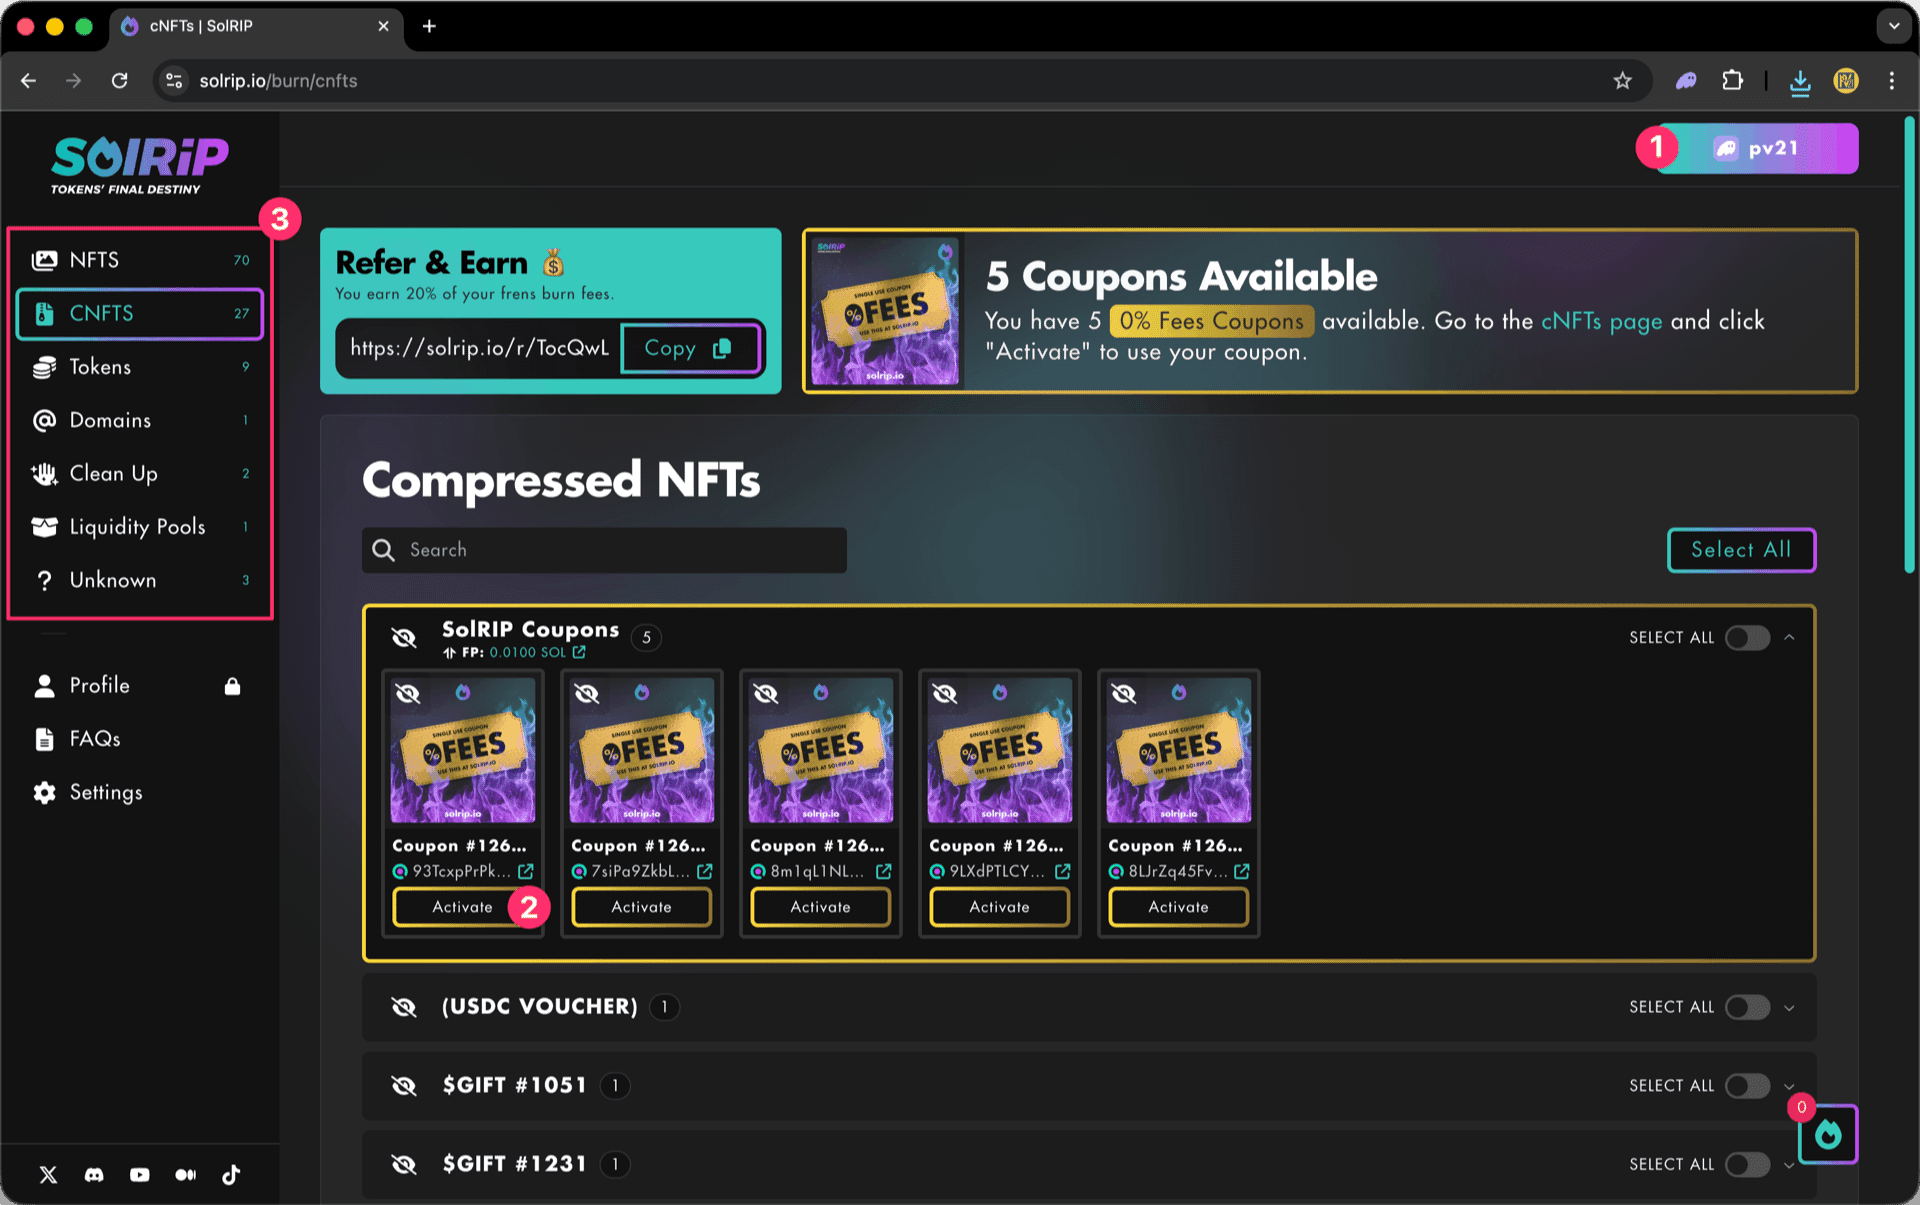Open the Discord social link
Image resolution: width=1920 pixels, height=1205 pixels.
[x=94, y=1175]
